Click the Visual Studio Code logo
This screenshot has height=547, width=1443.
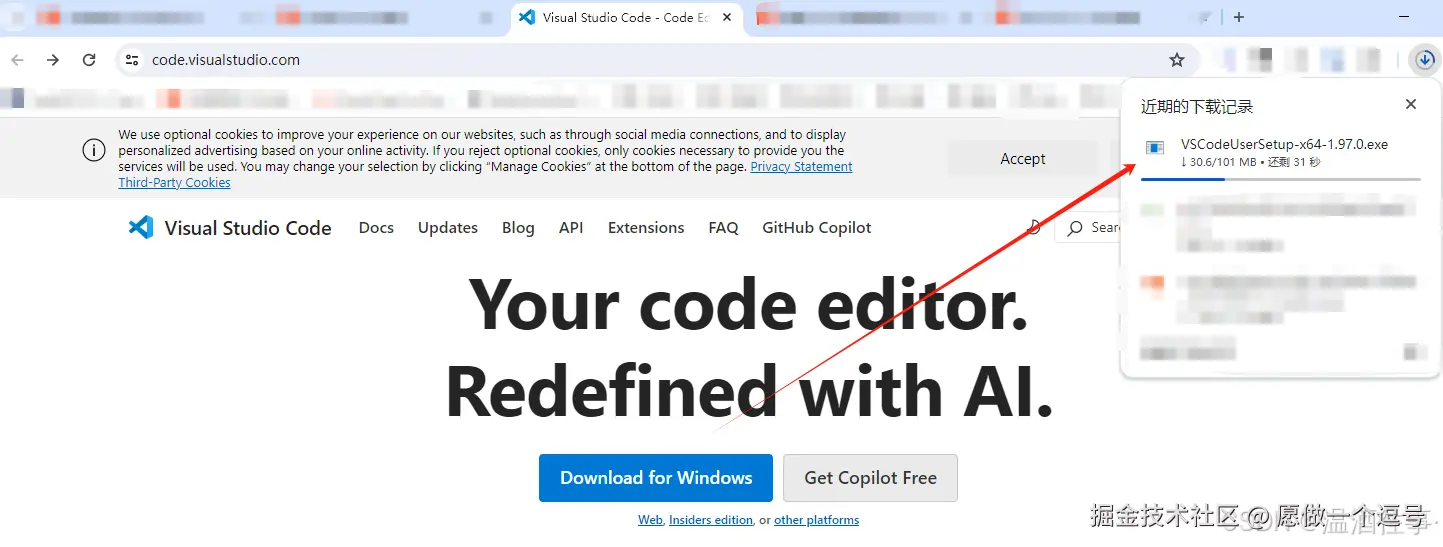[x=141, y=227]
